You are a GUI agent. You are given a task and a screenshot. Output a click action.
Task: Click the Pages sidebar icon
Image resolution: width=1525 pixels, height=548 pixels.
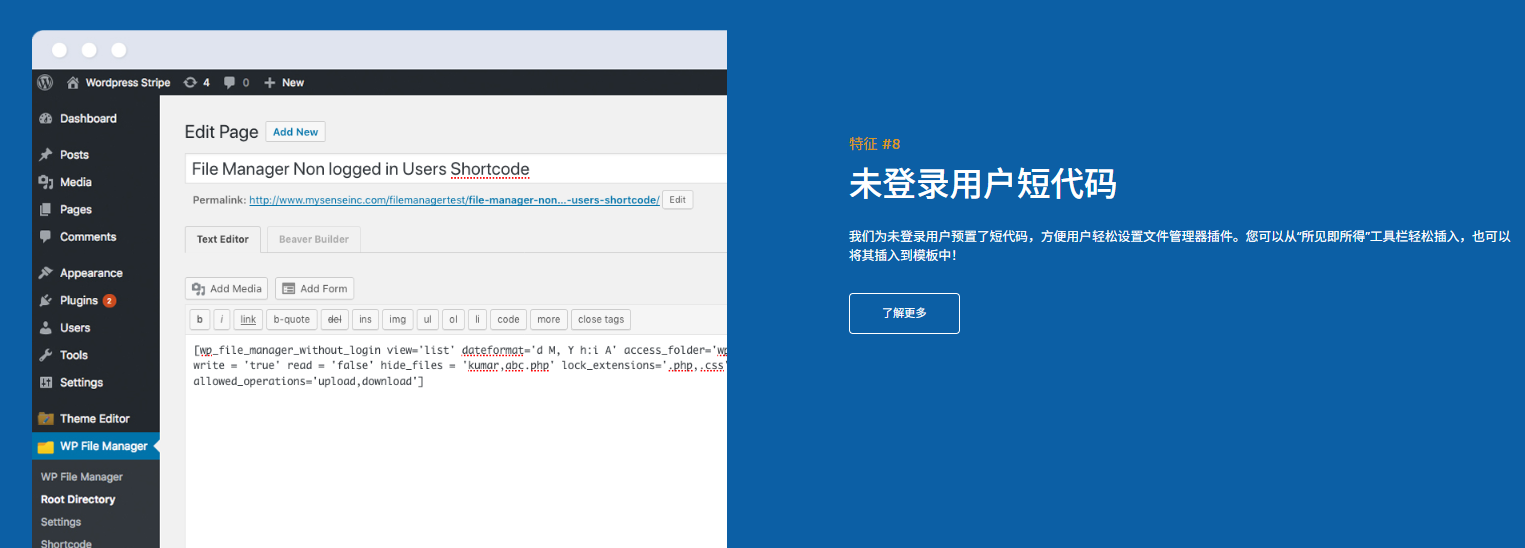[x=45, y=210]
